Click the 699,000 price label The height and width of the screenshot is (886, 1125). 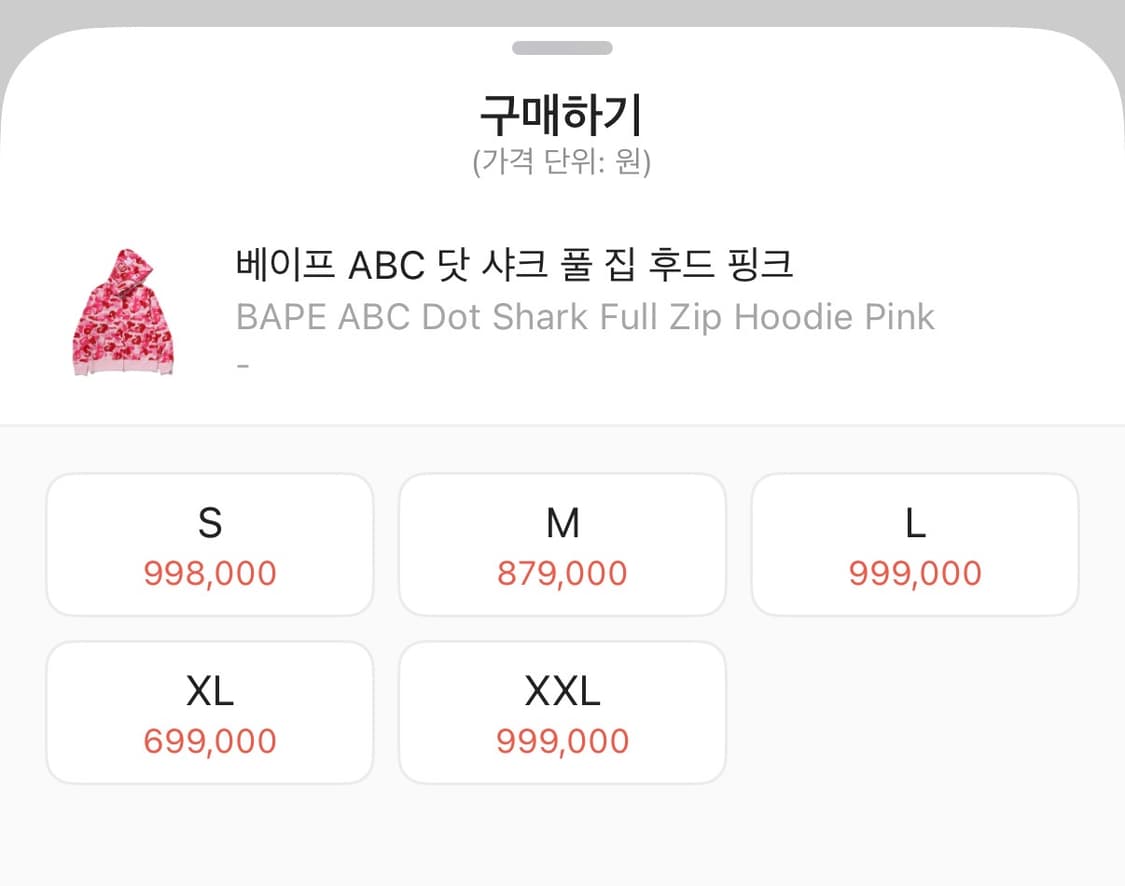click(209, 741)
